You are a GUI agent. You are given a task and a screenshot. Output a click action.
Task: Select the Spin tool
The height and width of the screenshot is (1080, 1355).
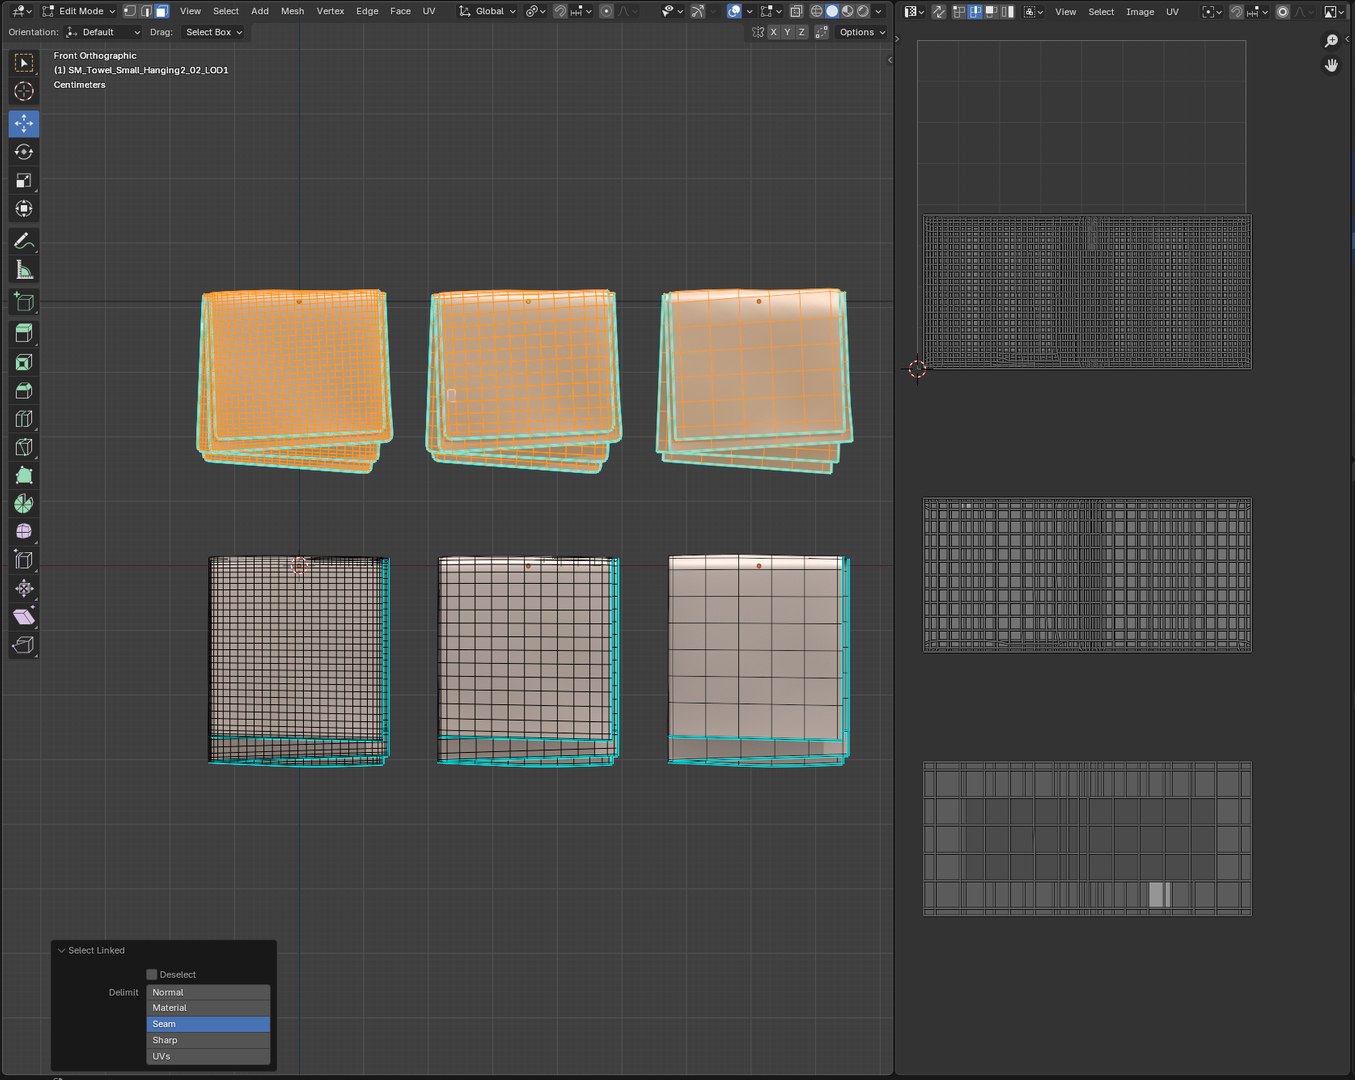(x=24, y=504)
